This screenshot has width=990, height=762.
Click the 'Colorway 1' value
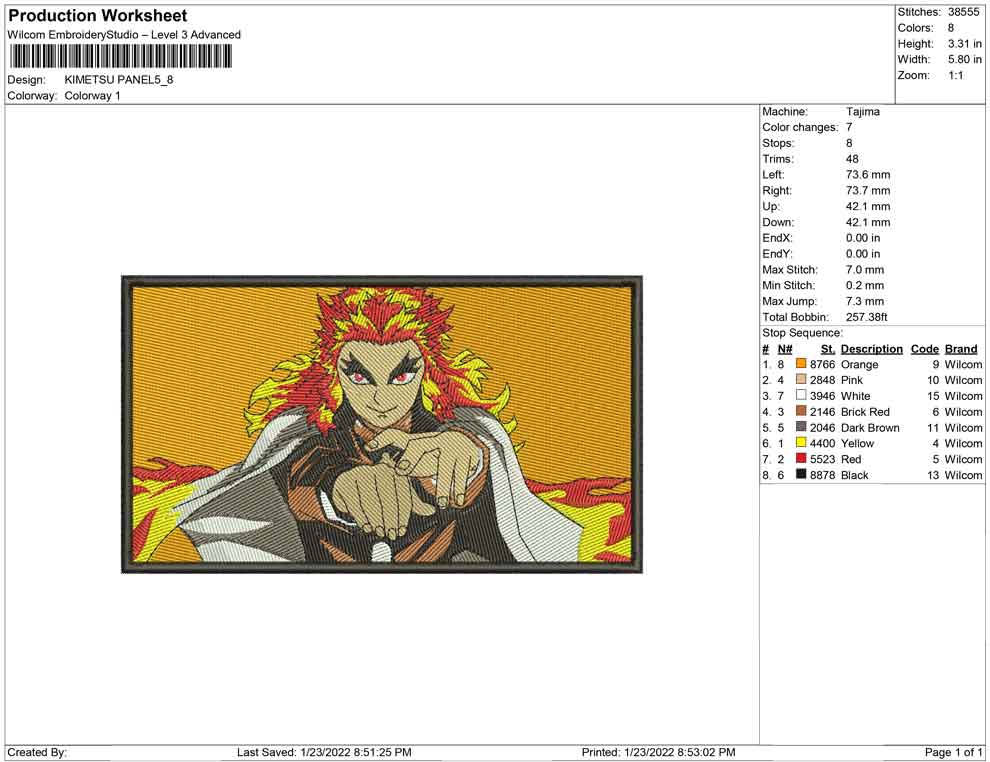tap(92, 96)
